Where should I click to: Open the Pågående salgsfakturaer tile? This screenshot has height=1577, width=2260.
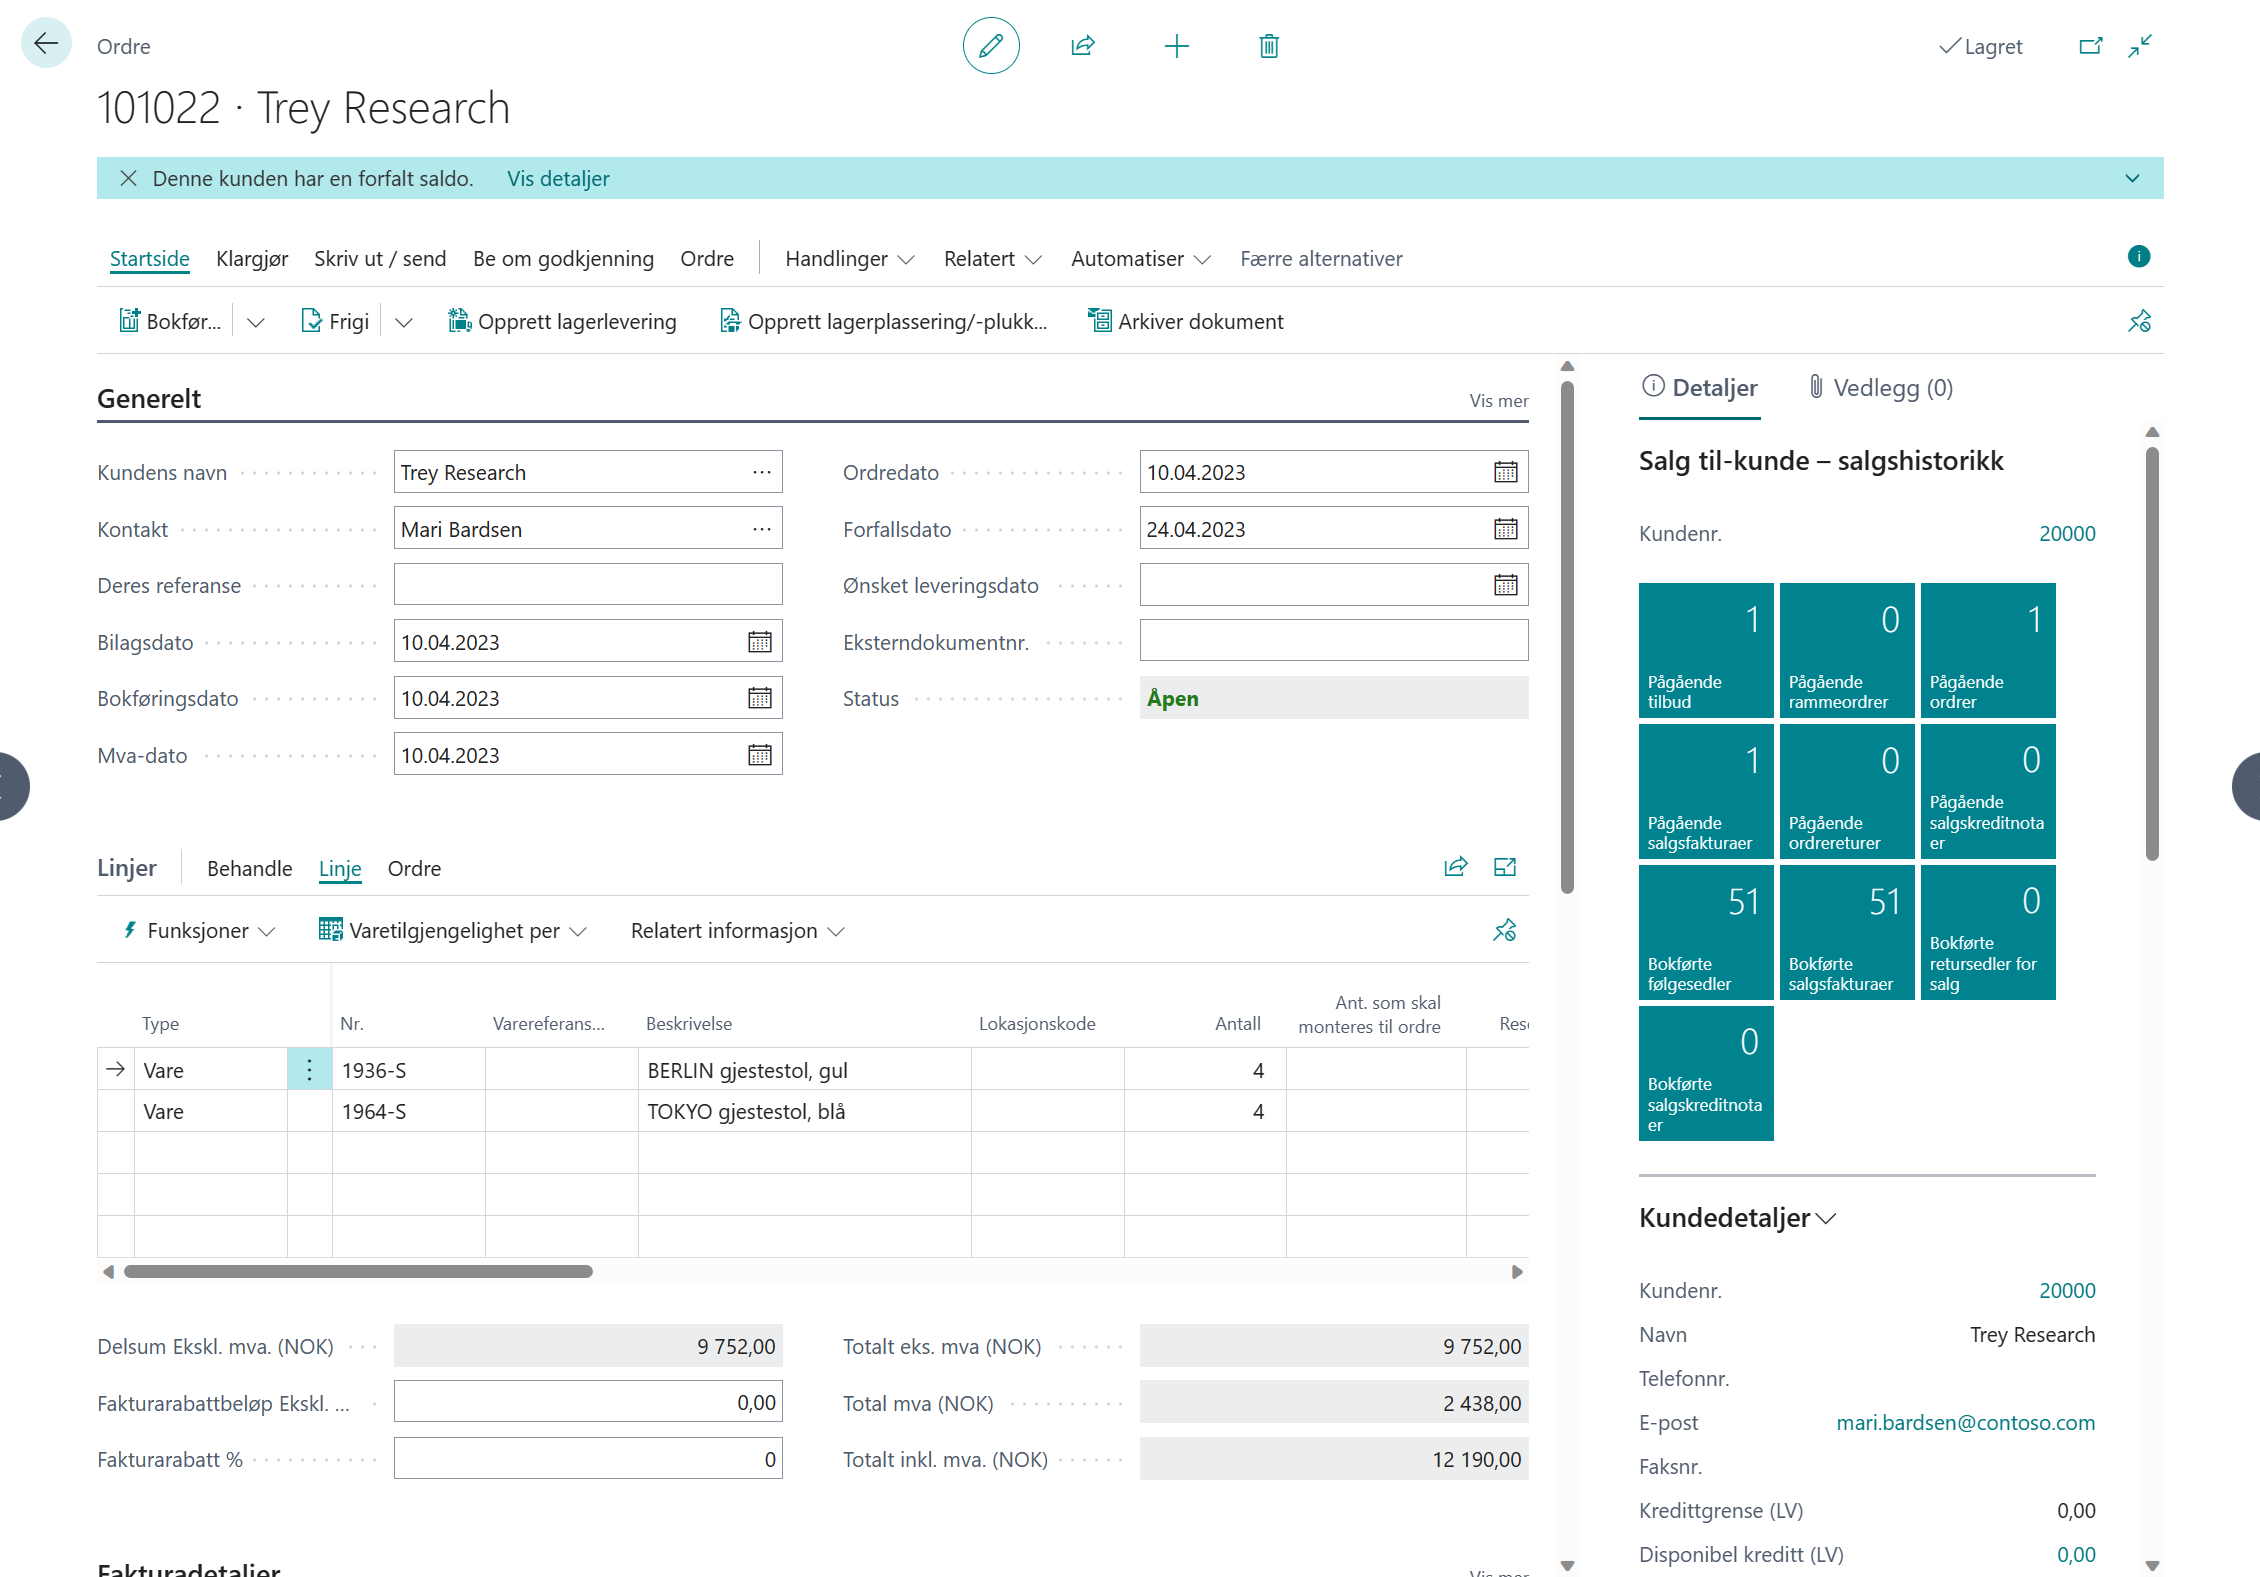click(x=1706, y=791)
